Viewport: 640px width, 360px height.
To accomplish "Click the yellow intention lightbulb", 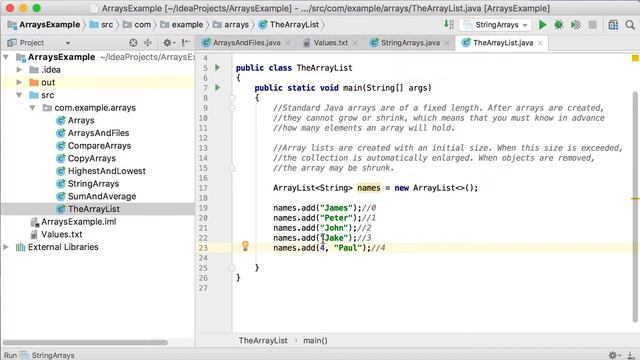I will 245,246.
